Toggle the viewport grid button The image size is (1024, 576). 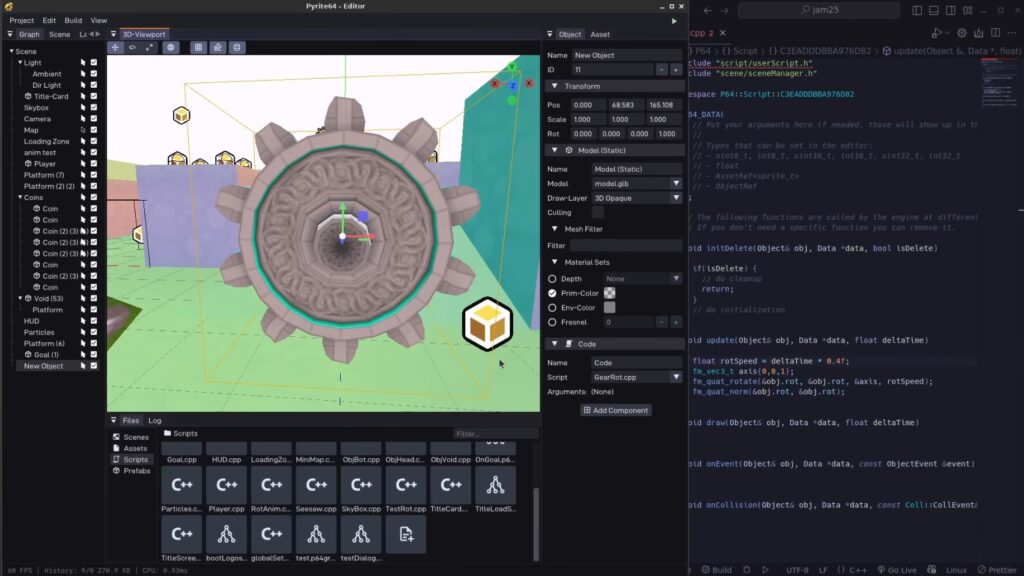[x=198, y=47]
